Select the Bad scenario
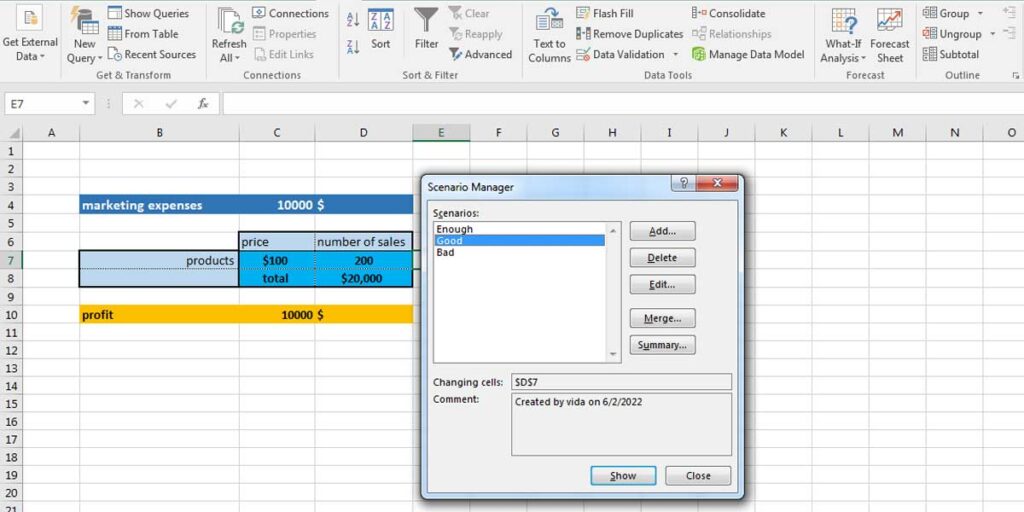This screenshot has height=512, width=1024. click(x=520, y=252)
